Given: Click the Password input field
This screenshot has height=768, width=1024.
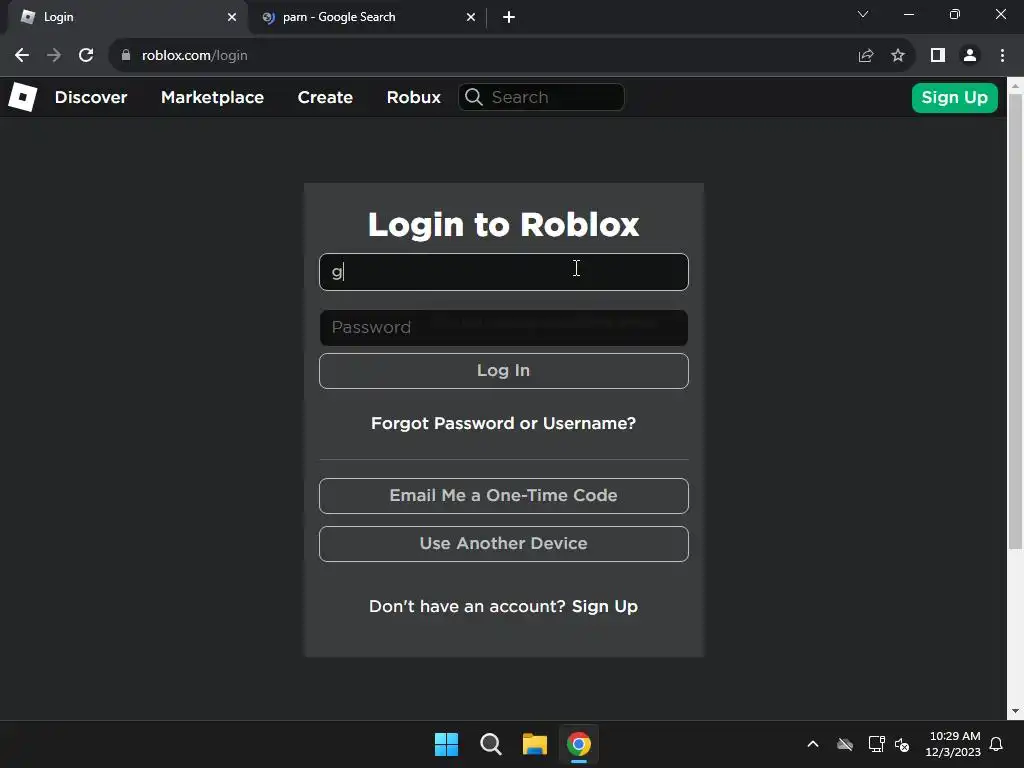Looking at the screenshot, I should (504, 328).
